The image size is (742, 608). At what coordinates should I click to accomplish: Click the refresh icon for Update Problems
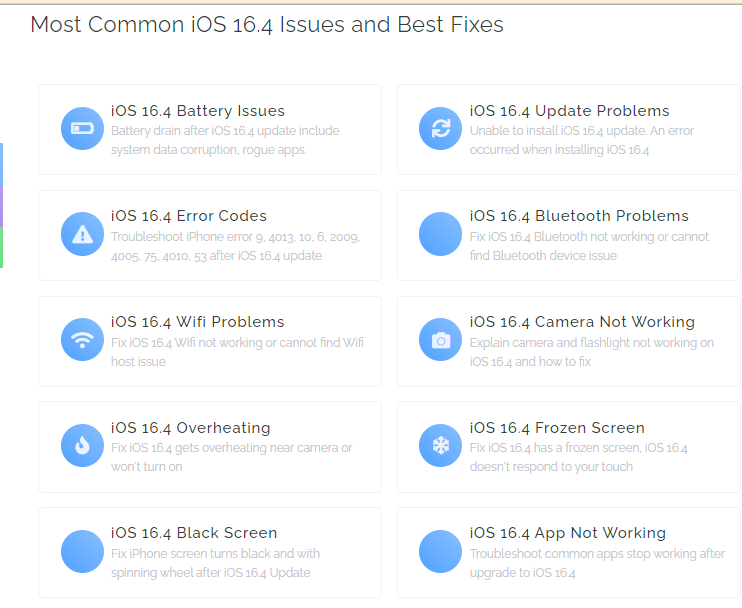(441, 129)
